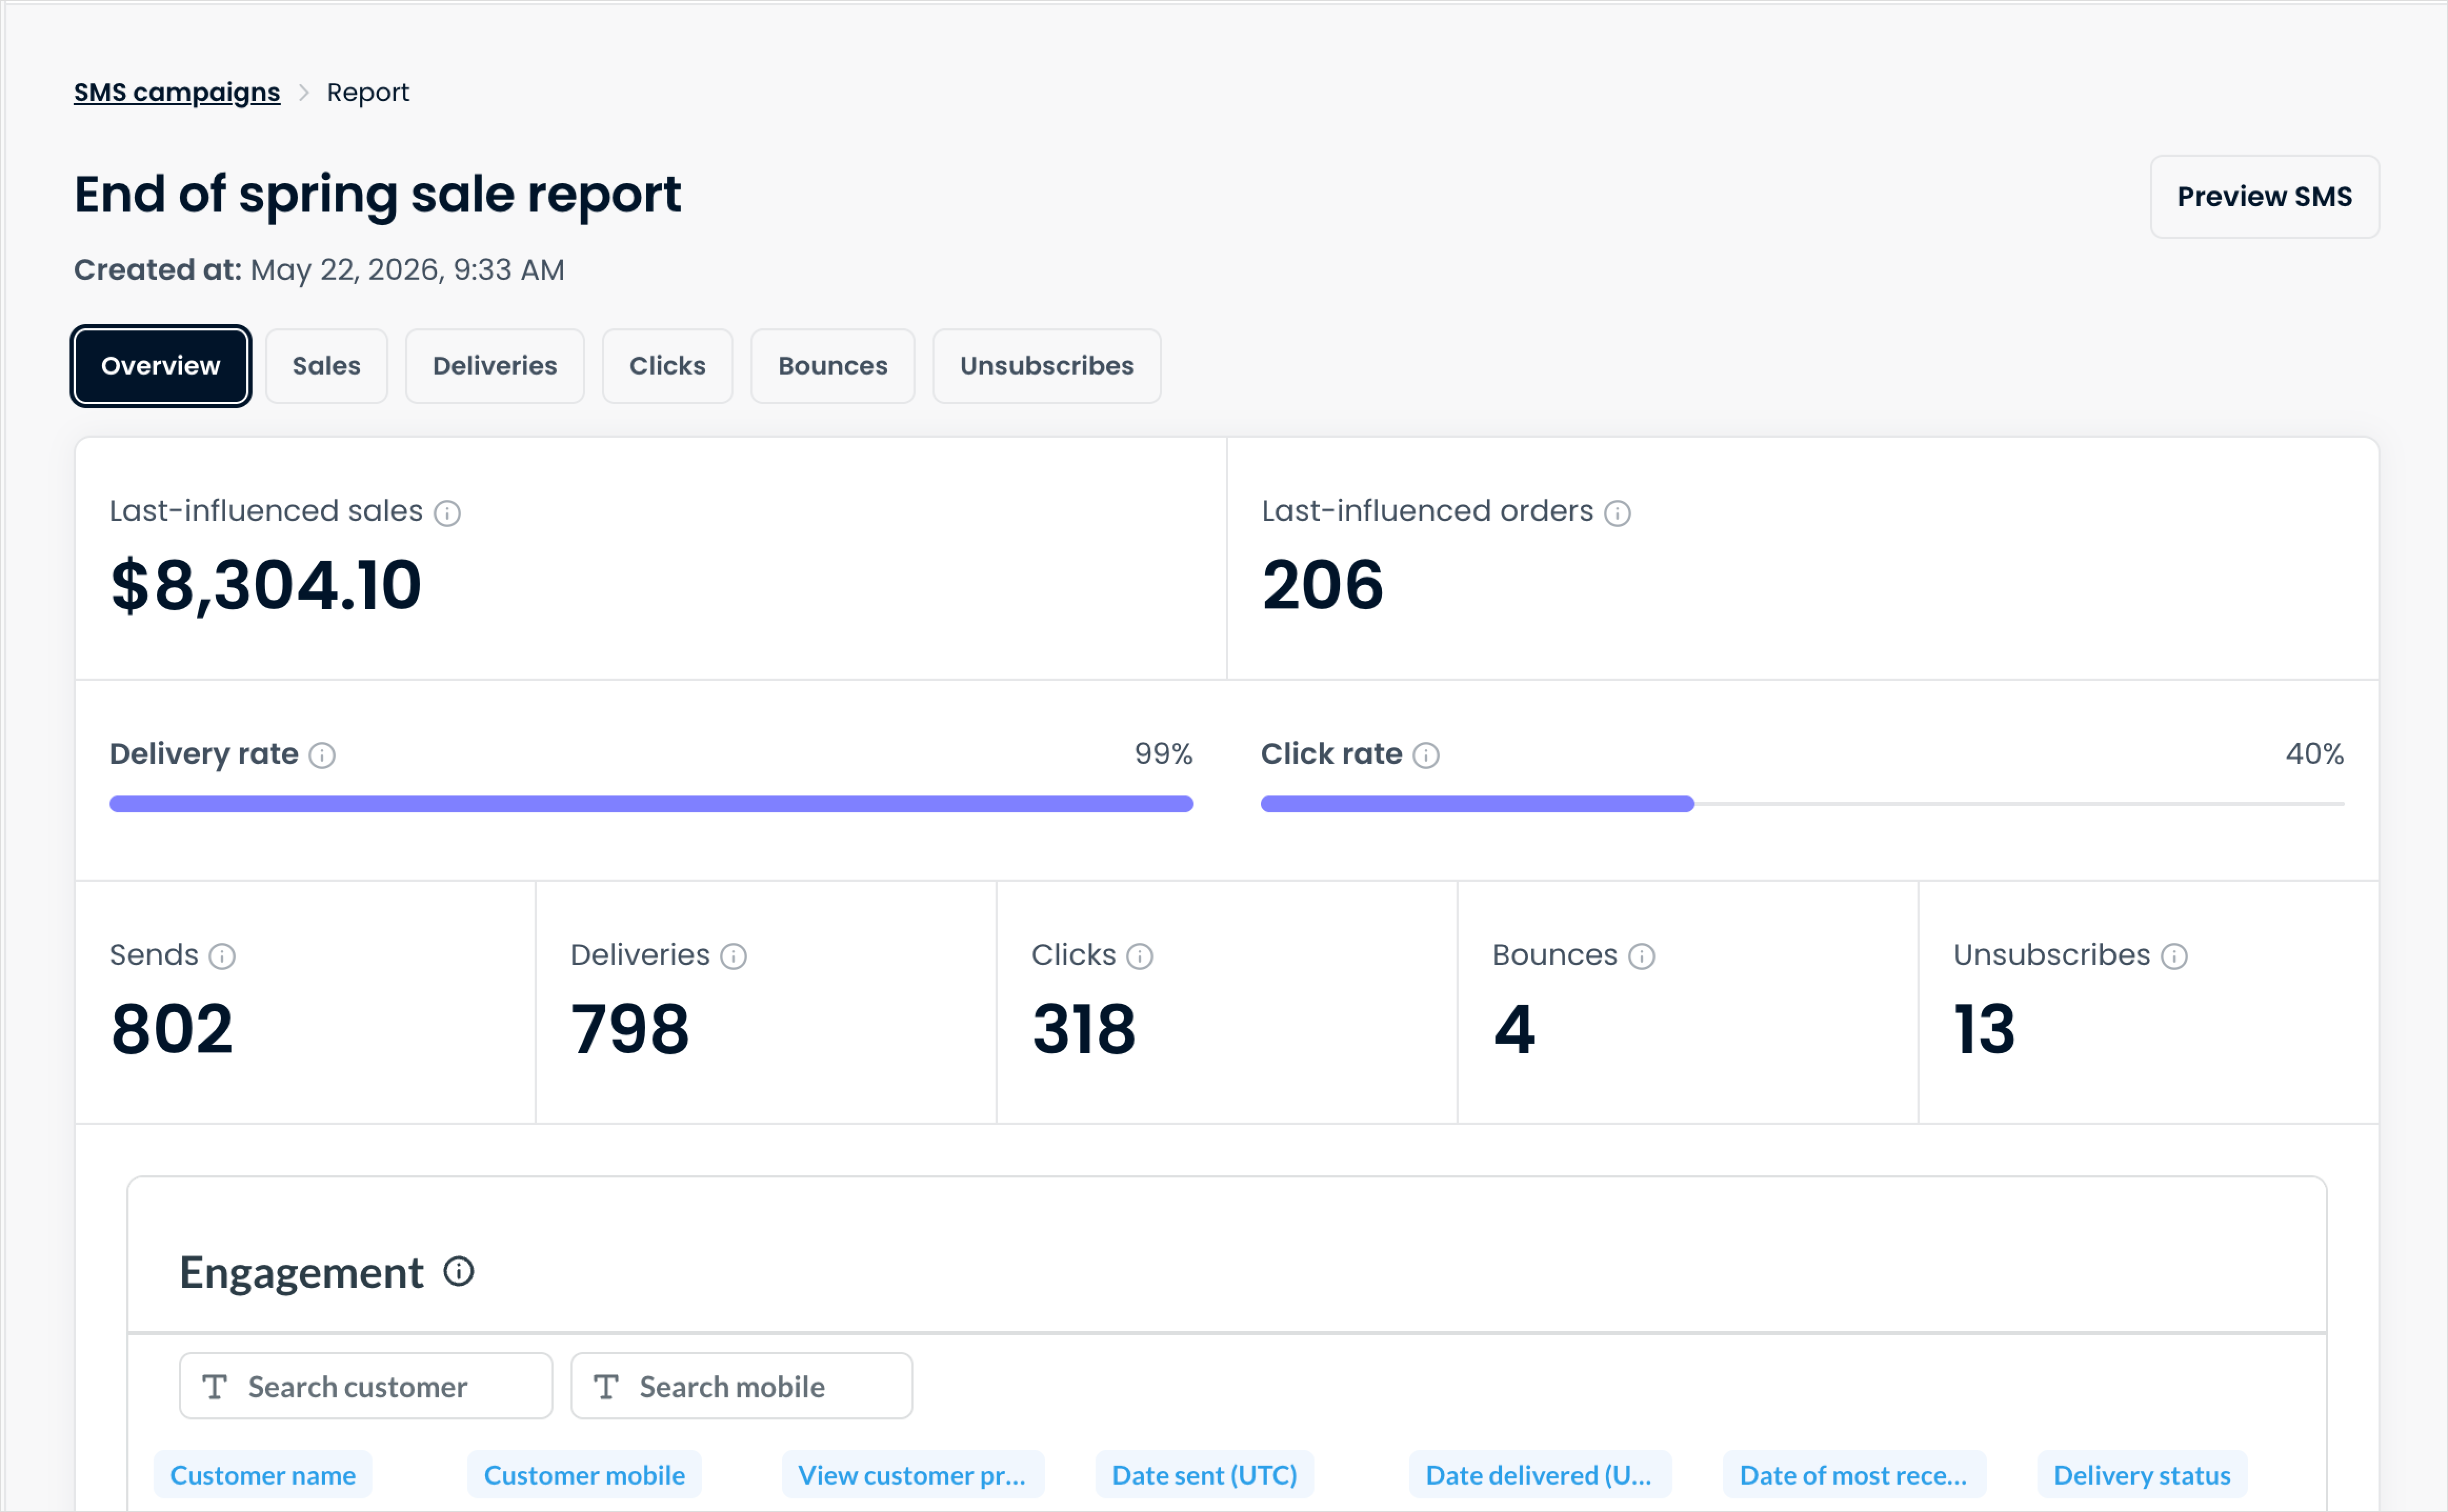The width and height of the screenshot is (2448, 1512).
Task: Click the Preview SMS button
Action: (x=2265, y=197)
